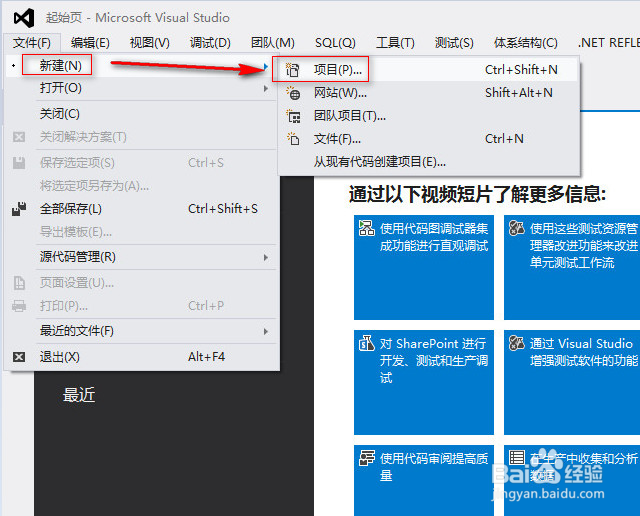Open the 体系结构(C) menu
The width and height of the screenshot is (640, 516).
tap(526, 42)
